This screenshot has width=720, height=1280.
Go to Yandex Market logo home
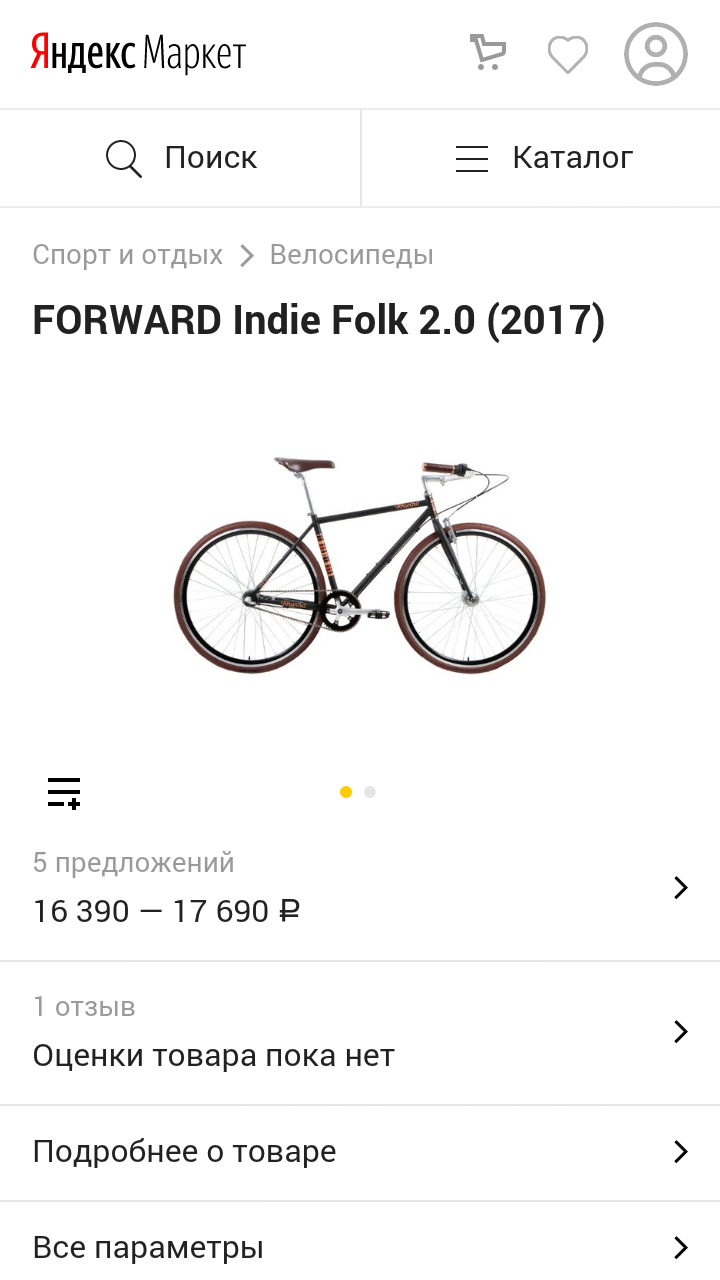click(138, 53)
